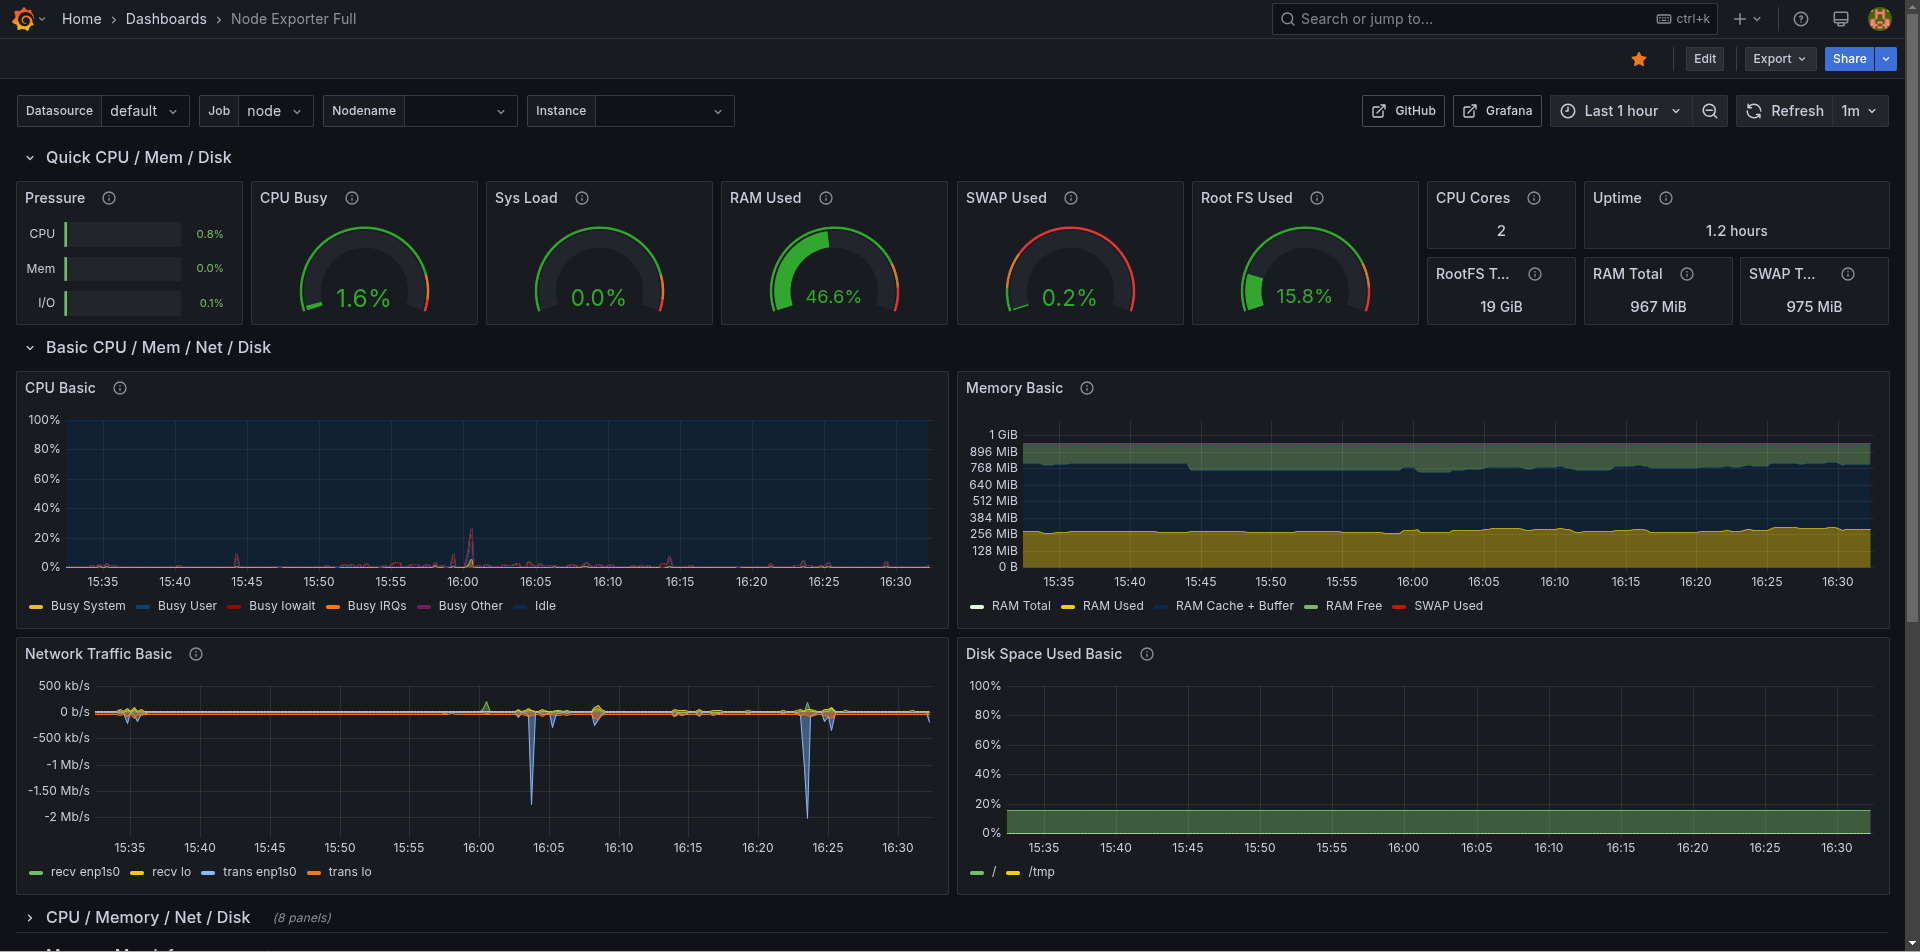Click the Grafana logo icon

click(x=23, y=19)
